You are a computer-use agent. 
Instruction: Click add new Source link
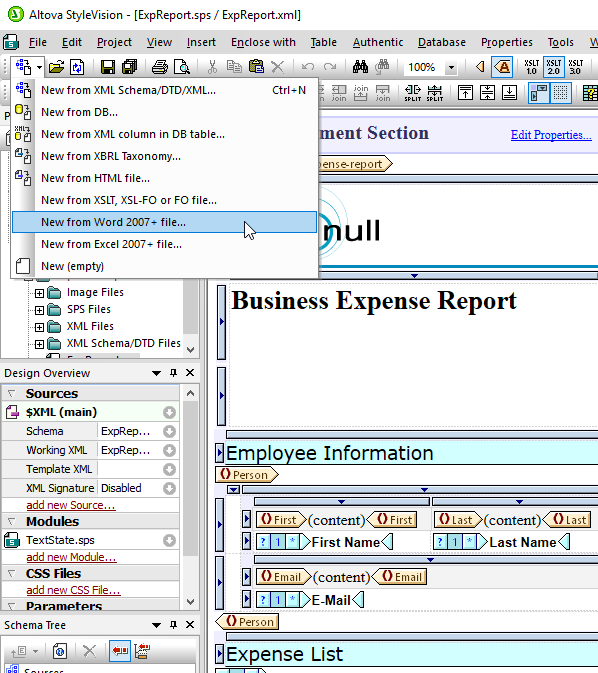tap(70, 505)
